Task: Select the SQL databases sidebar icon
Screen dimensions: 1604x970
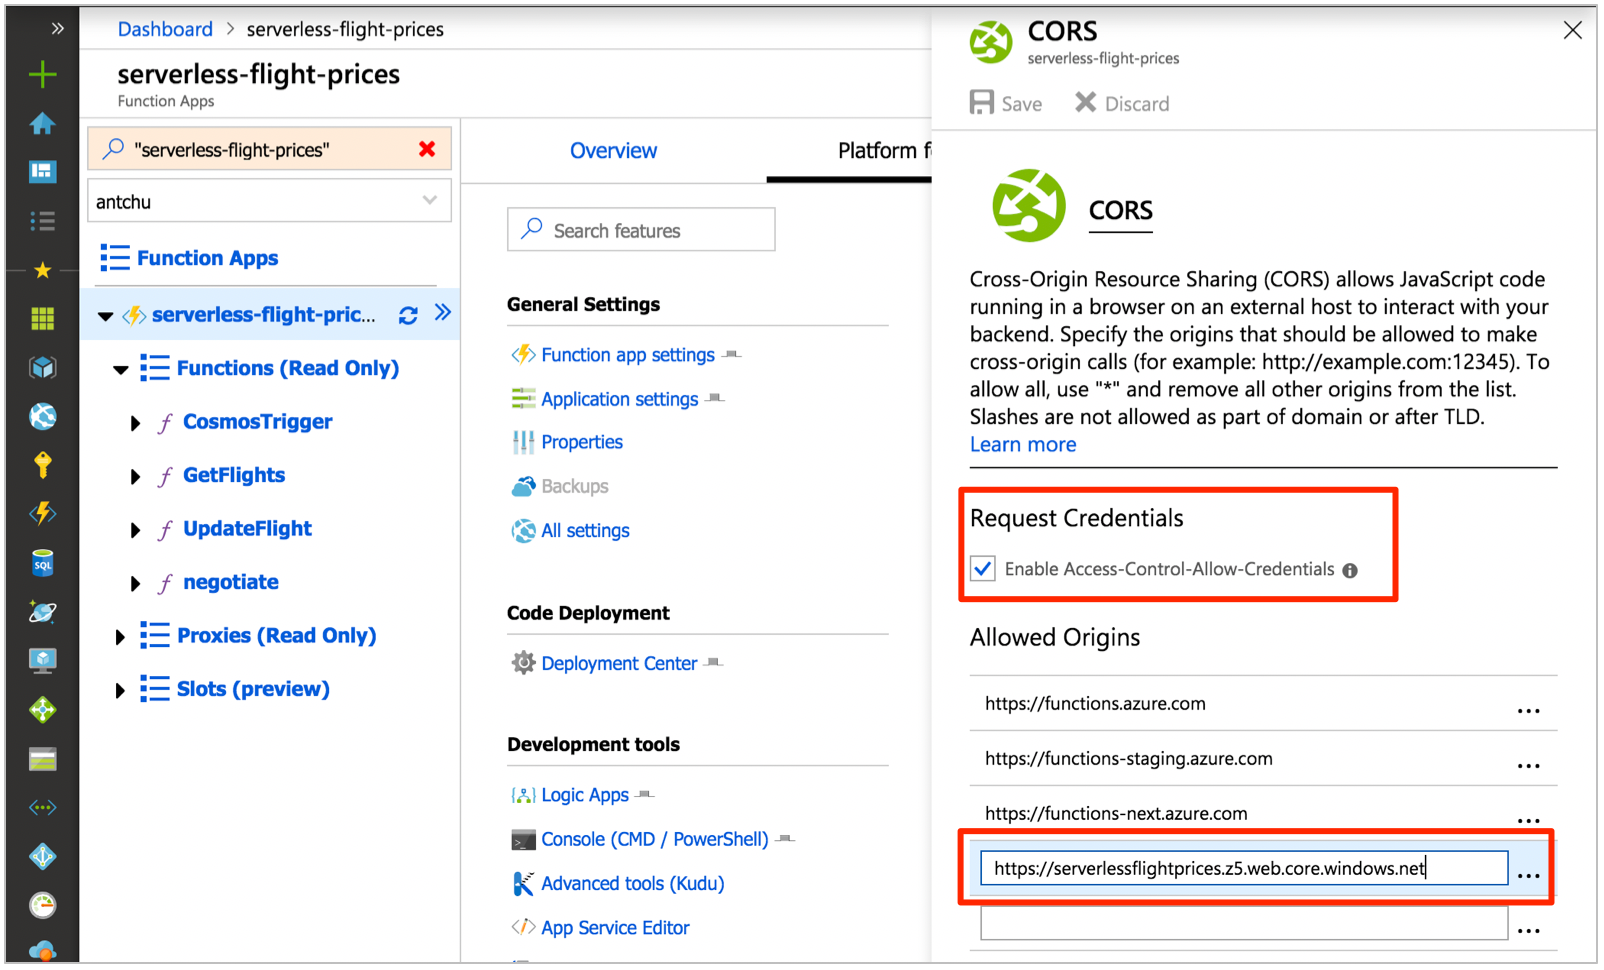Action: coord(42,562)
